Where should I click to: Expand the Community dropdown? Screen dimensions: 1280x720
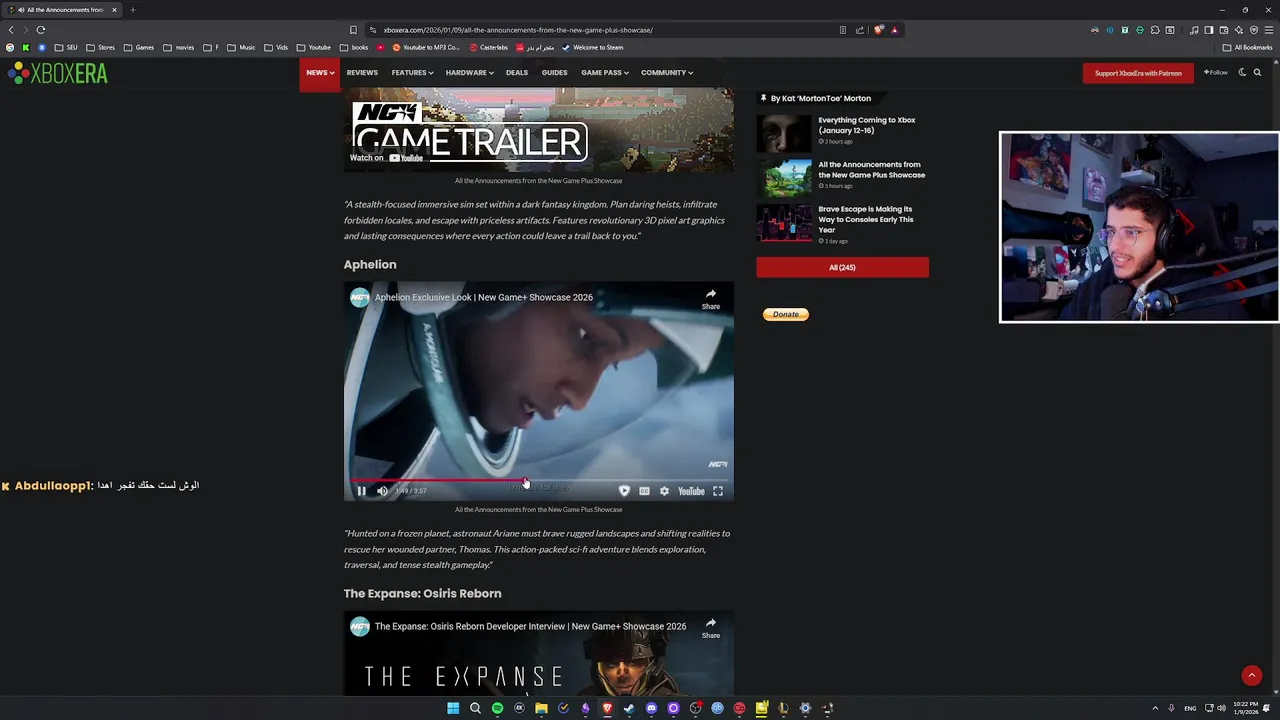coord(667,73)
